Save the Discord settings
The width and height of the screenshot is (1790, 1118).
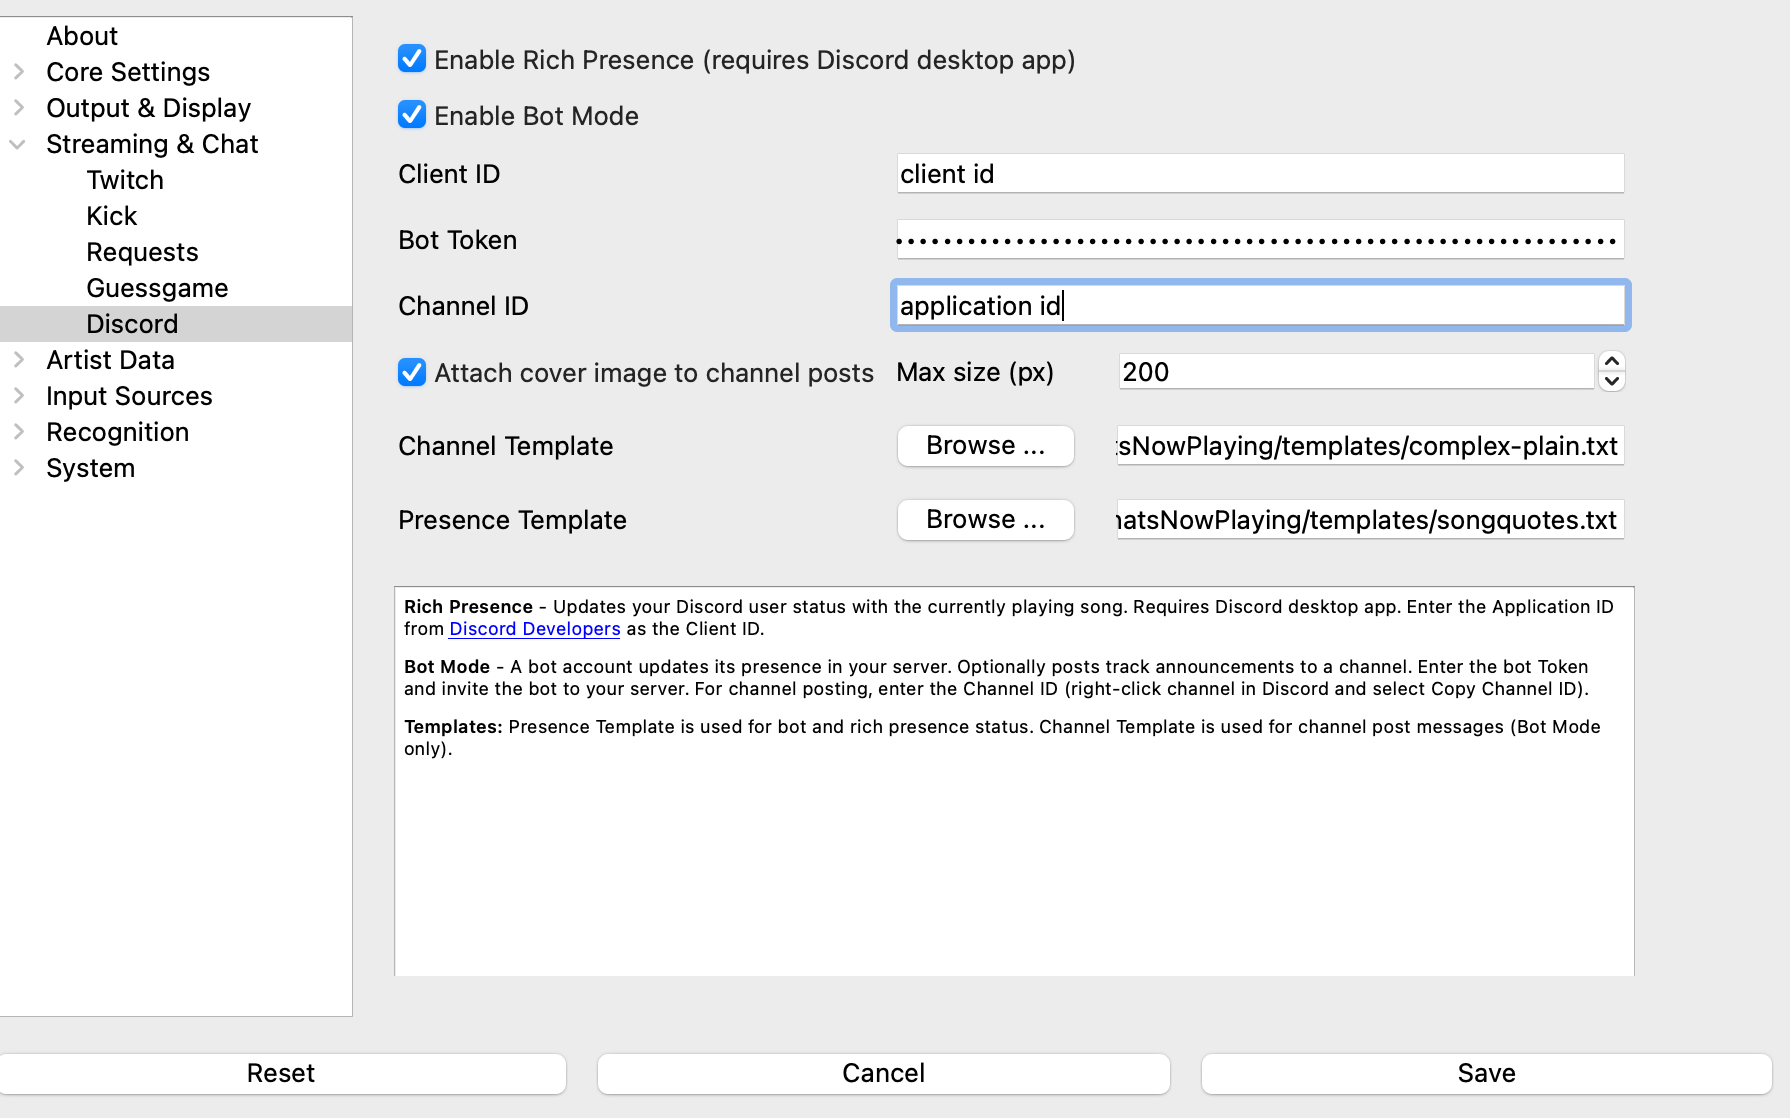(1486, 1073)
